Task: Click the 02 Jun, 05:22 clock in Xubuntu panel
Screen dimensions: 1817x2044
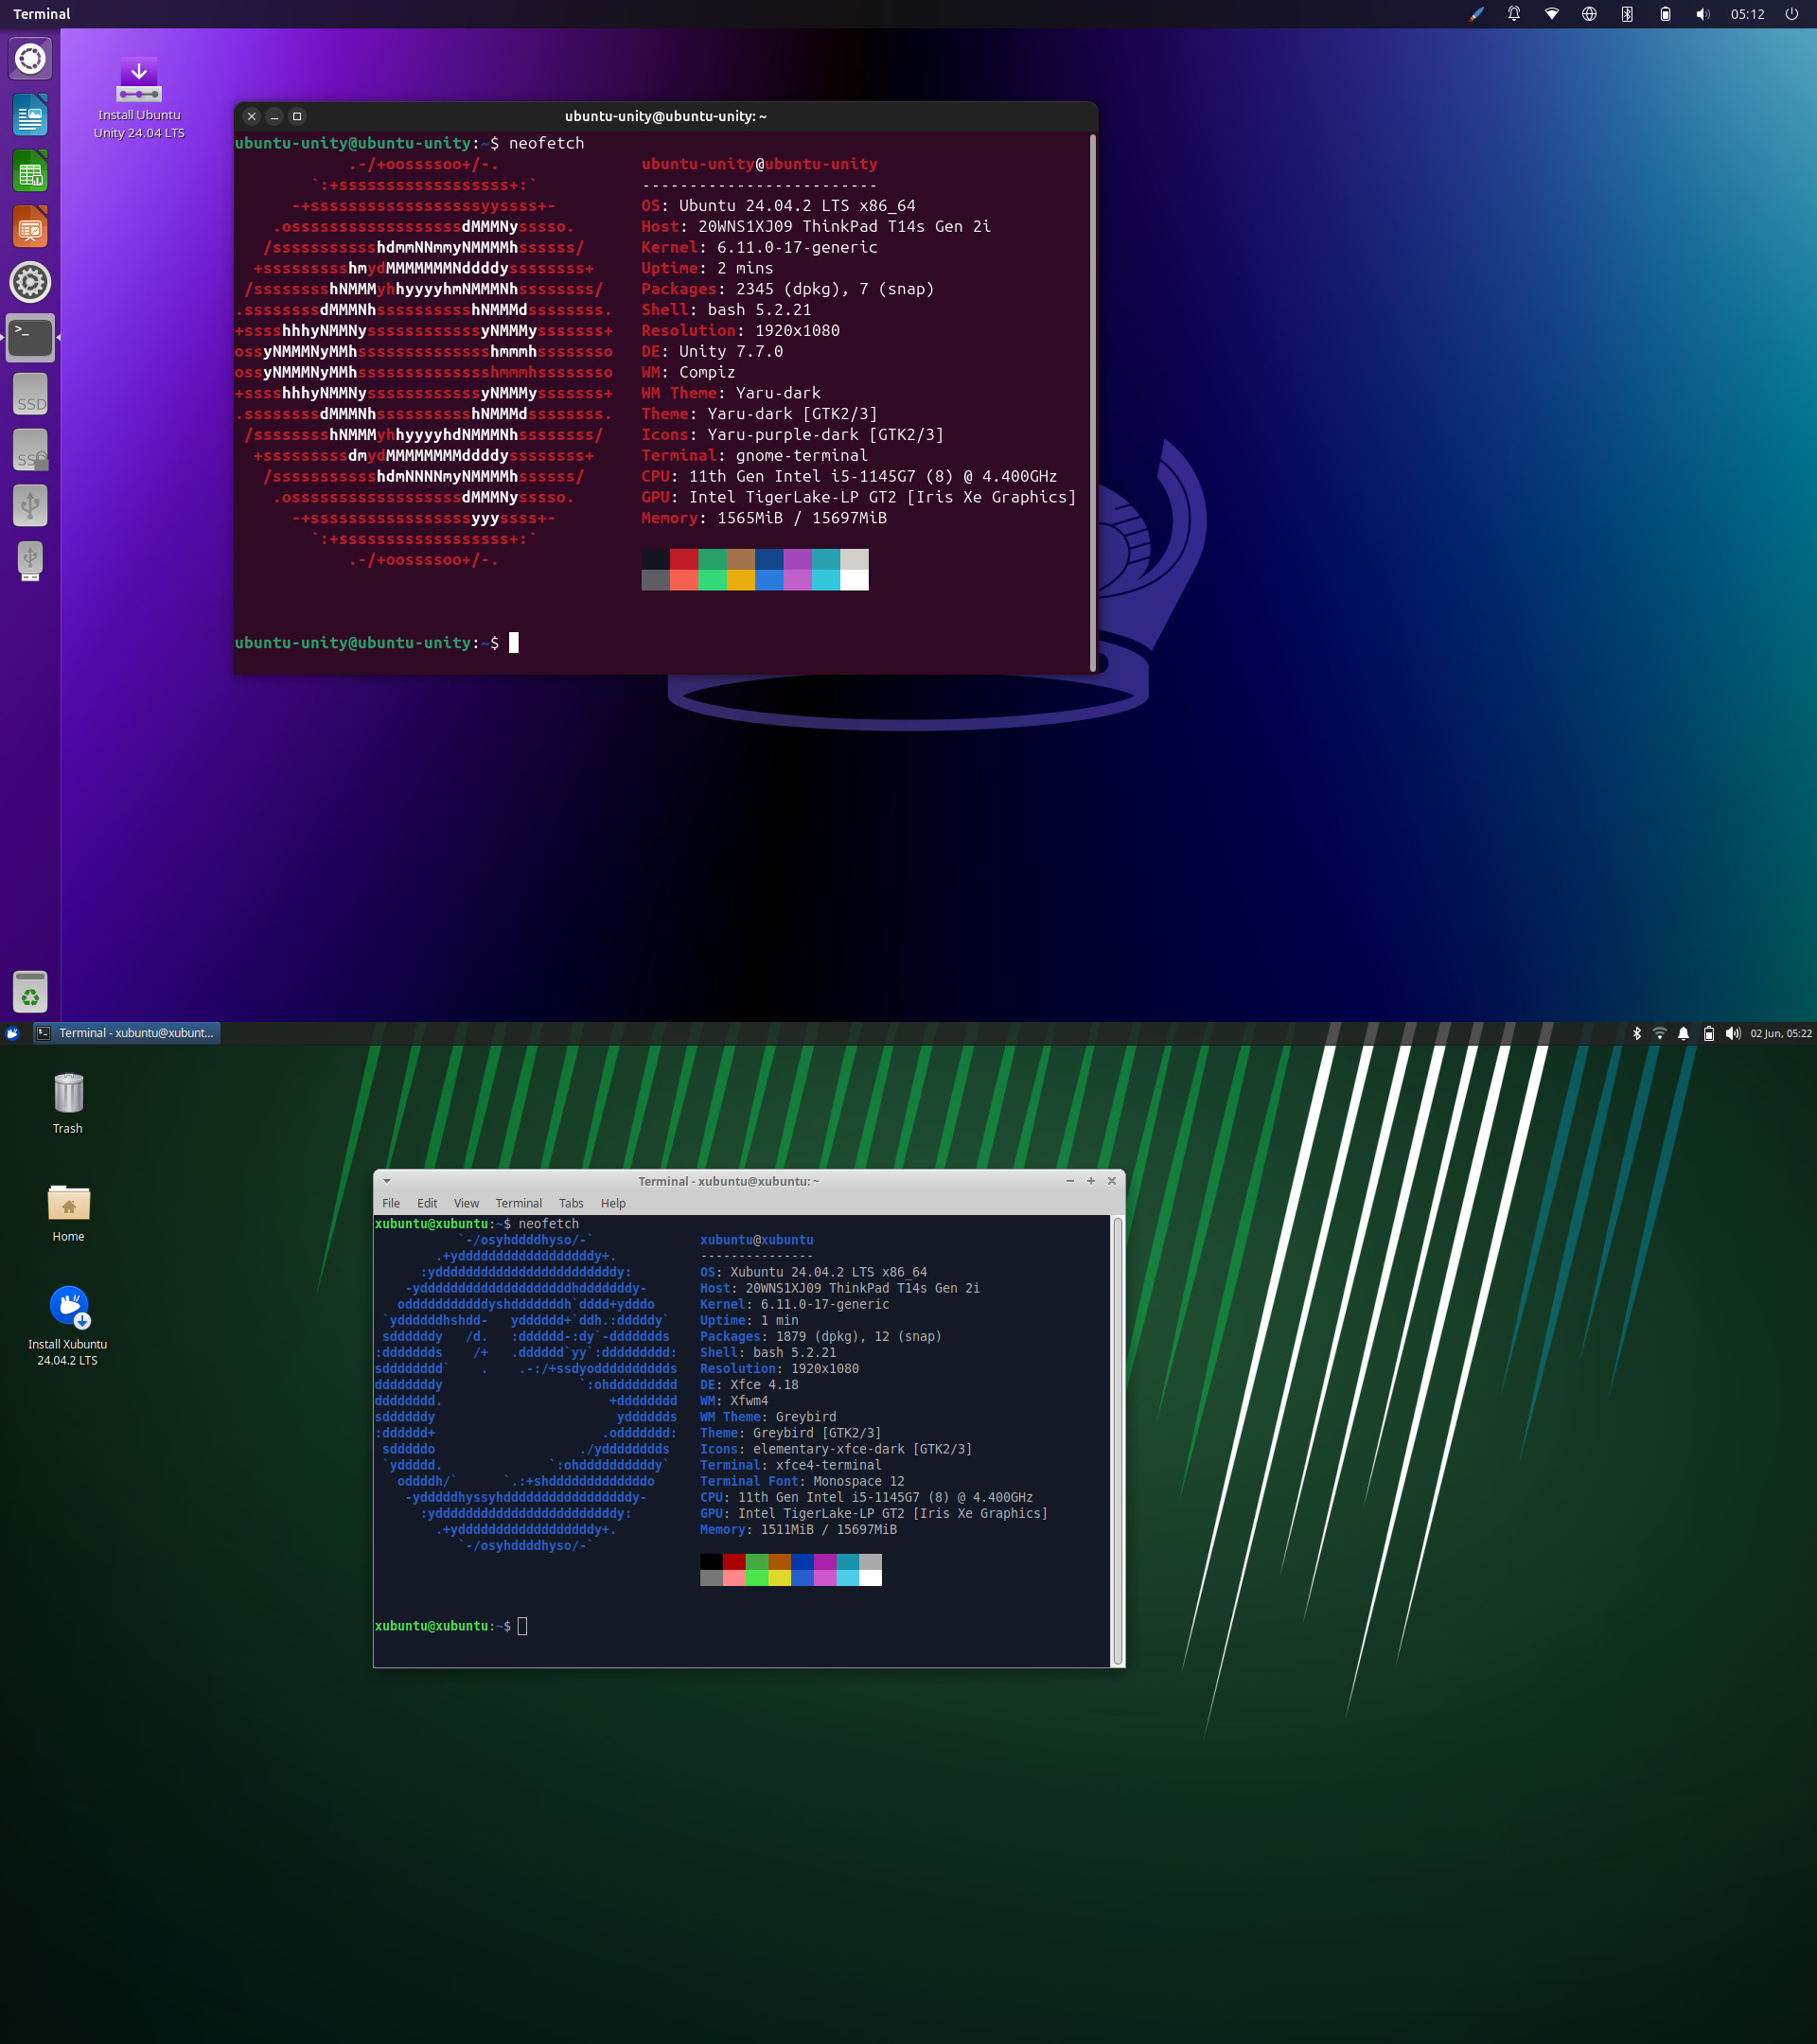Action: [x=1781, y=1033]
